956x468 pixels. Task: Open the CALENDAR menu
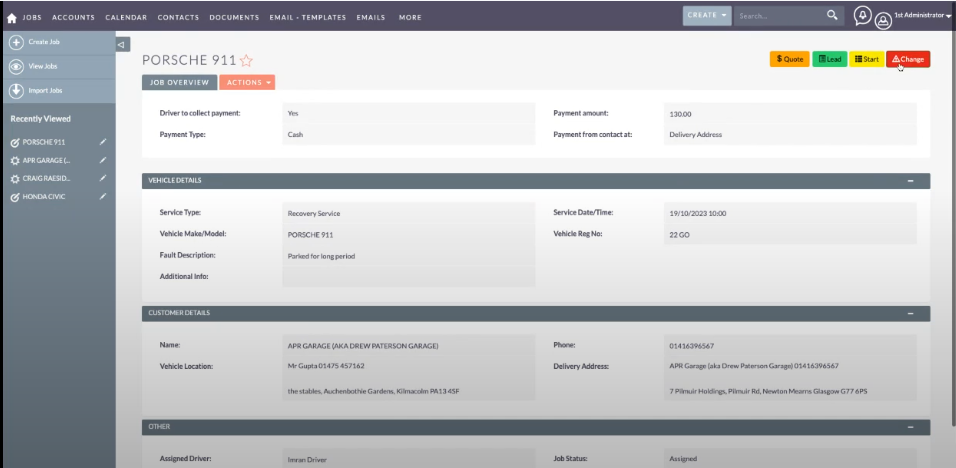tap(126, 18)
